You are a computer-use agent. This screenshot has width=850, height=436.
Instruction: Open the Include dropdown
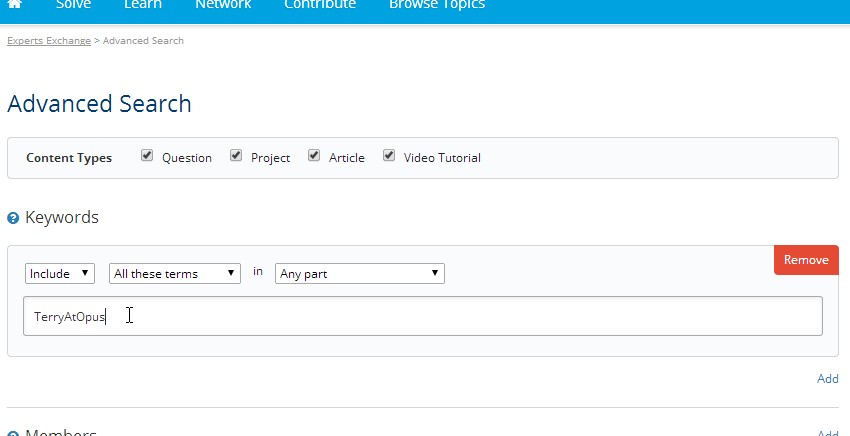click(x=60, y=273)
